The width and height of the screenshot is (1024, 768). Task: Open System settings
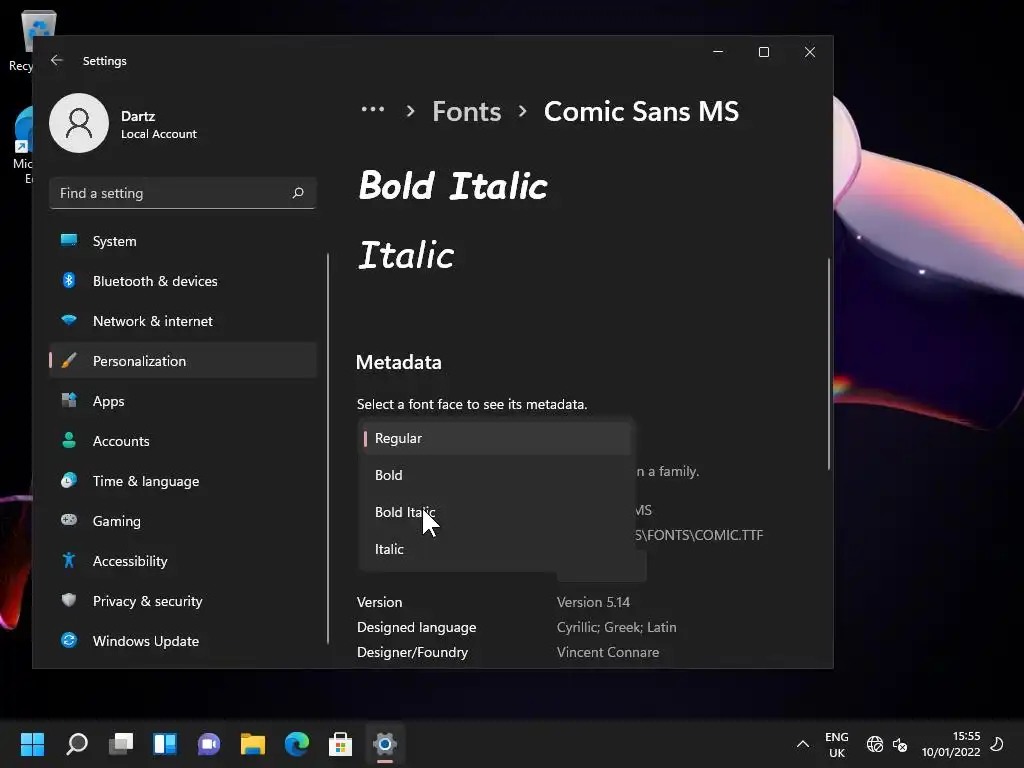click(183, 241)
